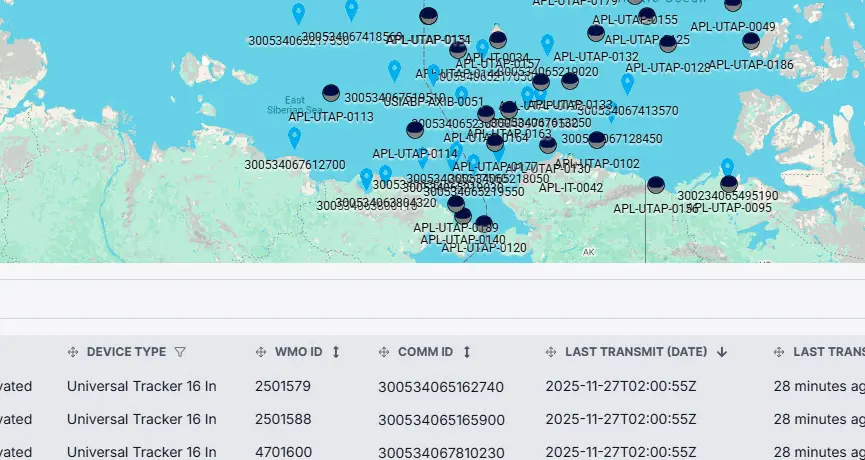Click the Last Transmit (Date) descending sort arrow
This screenshot has height=460, width=865.
tap(721, 352)
